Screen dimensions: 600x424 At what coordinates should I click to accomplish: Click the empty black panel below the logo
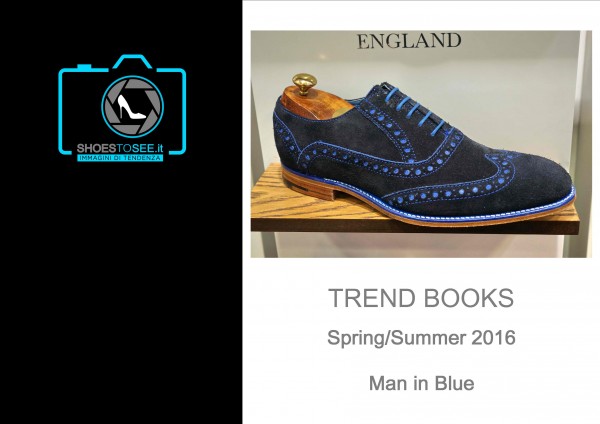pyautogui.click(x=121, y=291)
